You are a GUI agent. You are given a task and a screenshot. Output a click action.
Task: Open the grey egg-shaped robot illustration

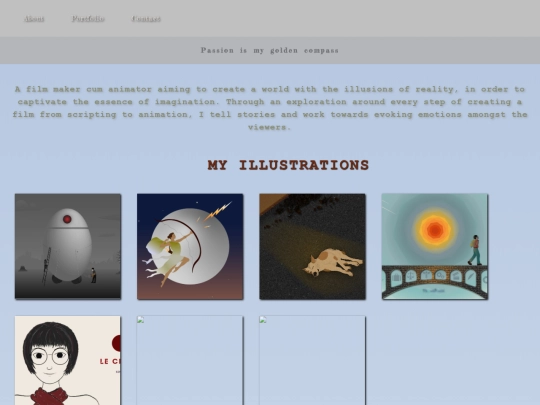[x=68, y=247]
